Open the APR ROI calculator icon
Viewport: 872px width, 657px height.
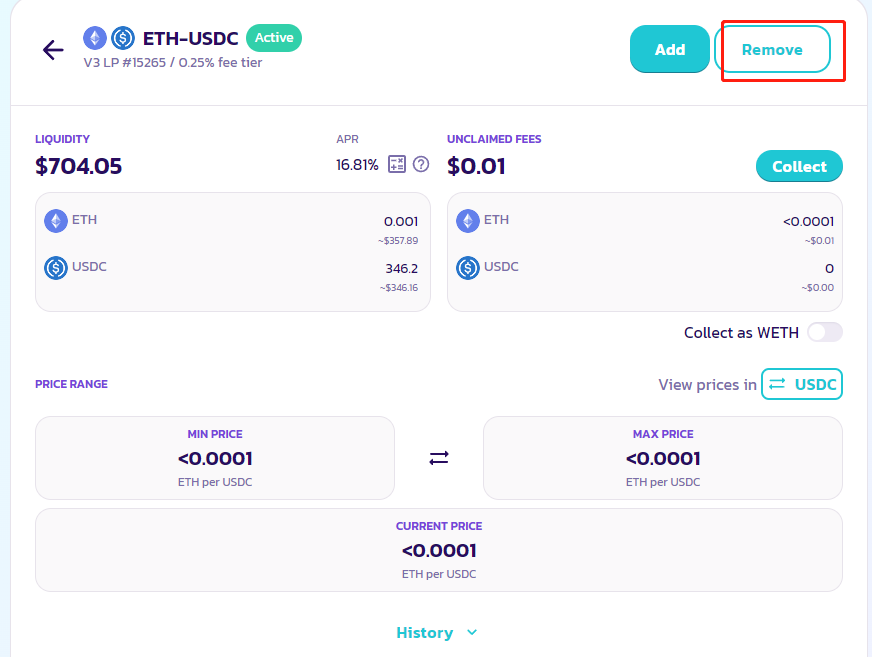[x=397, y=165]
